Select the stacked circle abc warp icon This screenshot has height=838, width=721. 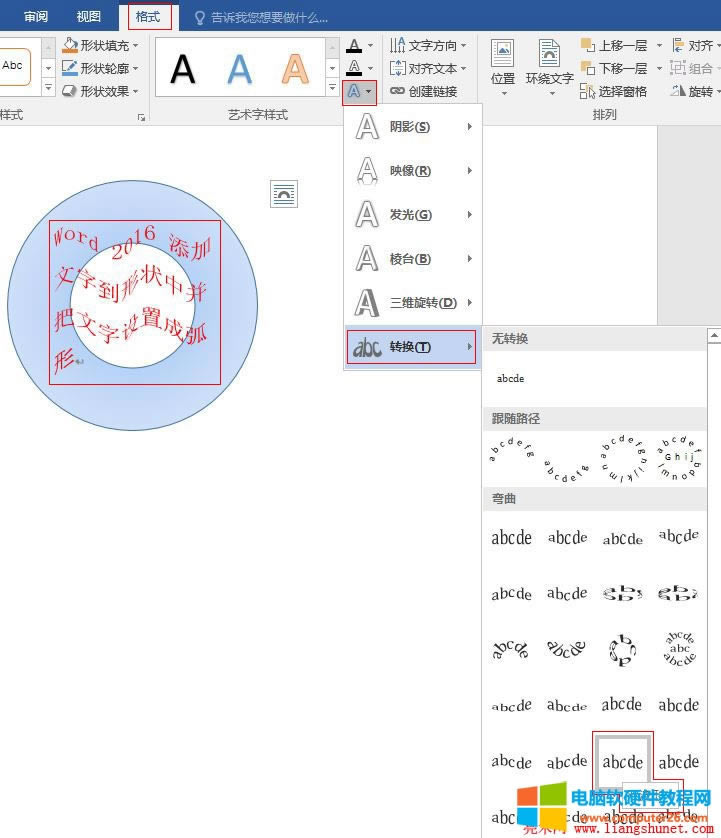click(x=679, y=649)
